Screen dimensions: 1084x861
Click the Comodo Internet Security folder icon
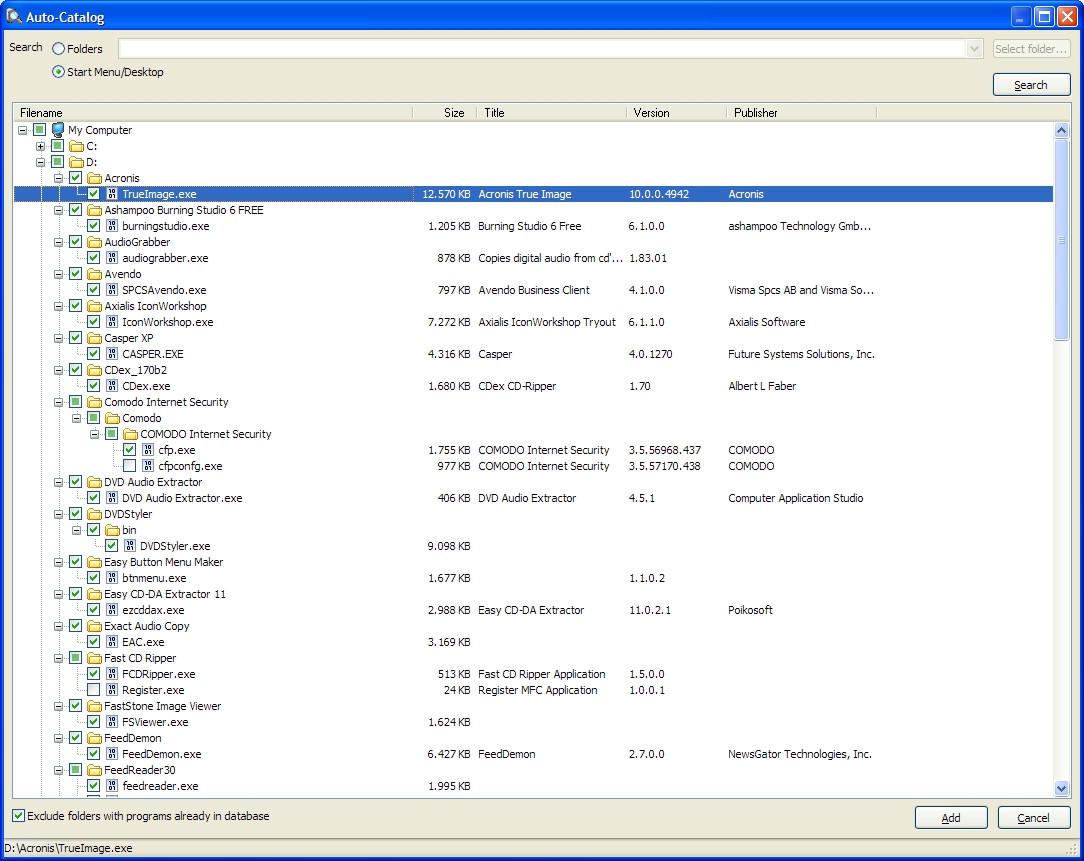click(94, 402)
